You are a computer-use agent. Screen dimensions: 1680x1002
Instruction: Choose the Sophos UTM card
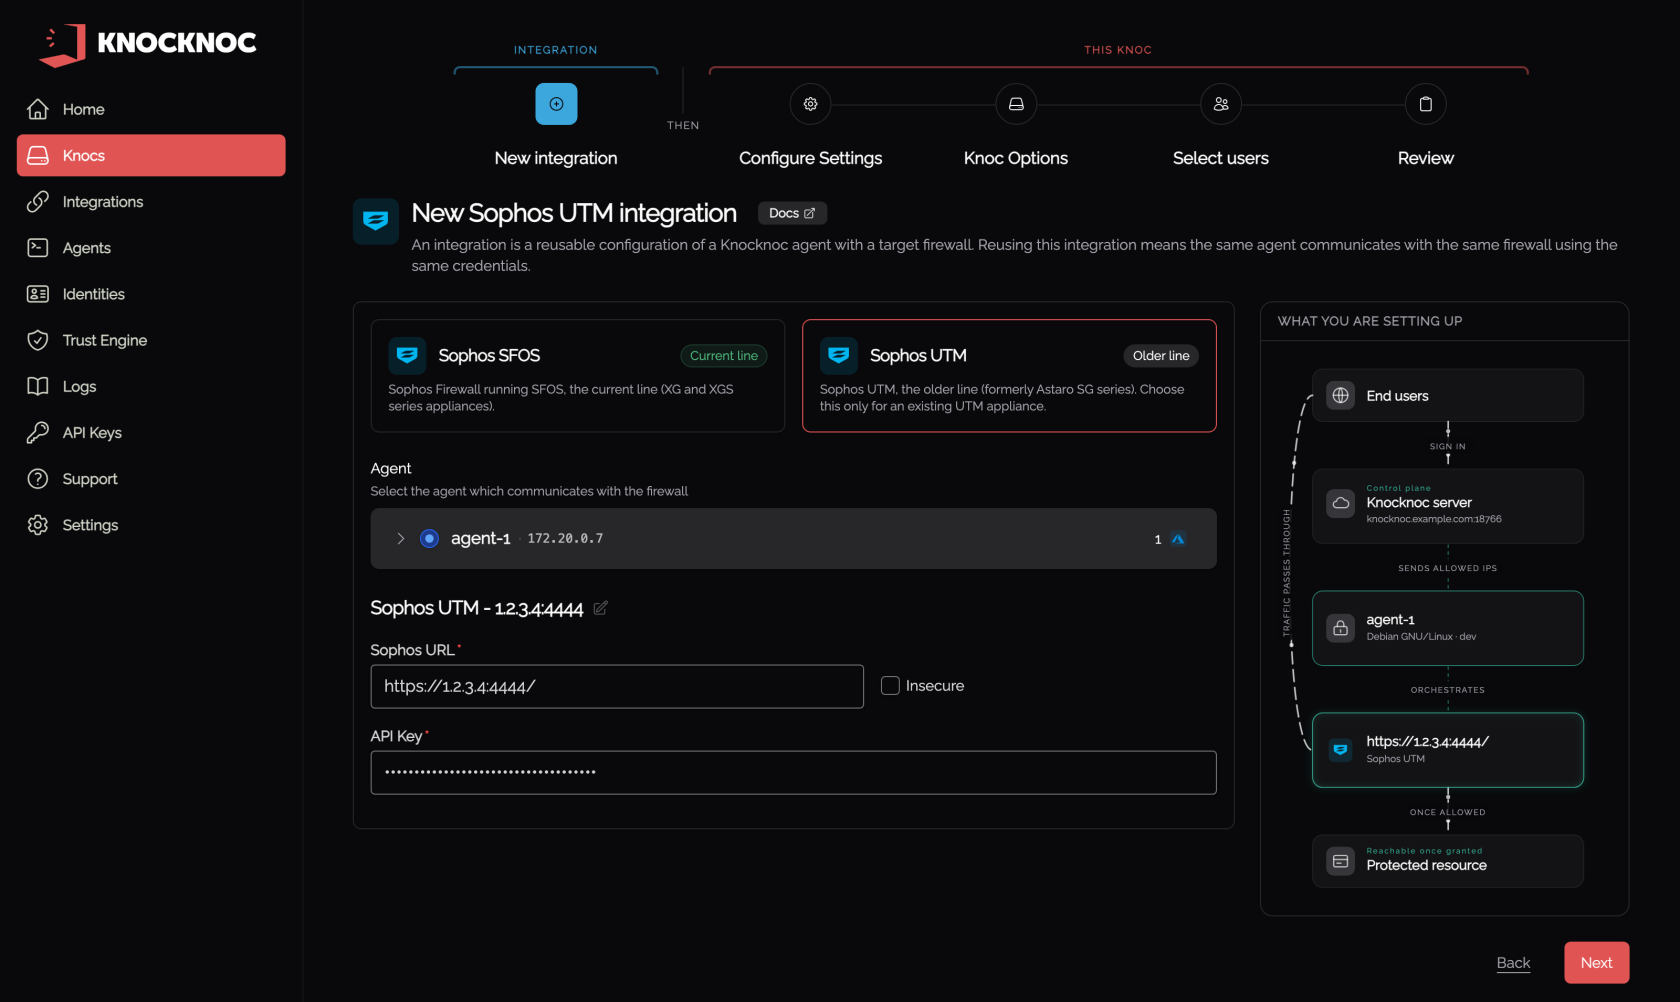[x=1009, y=376]
